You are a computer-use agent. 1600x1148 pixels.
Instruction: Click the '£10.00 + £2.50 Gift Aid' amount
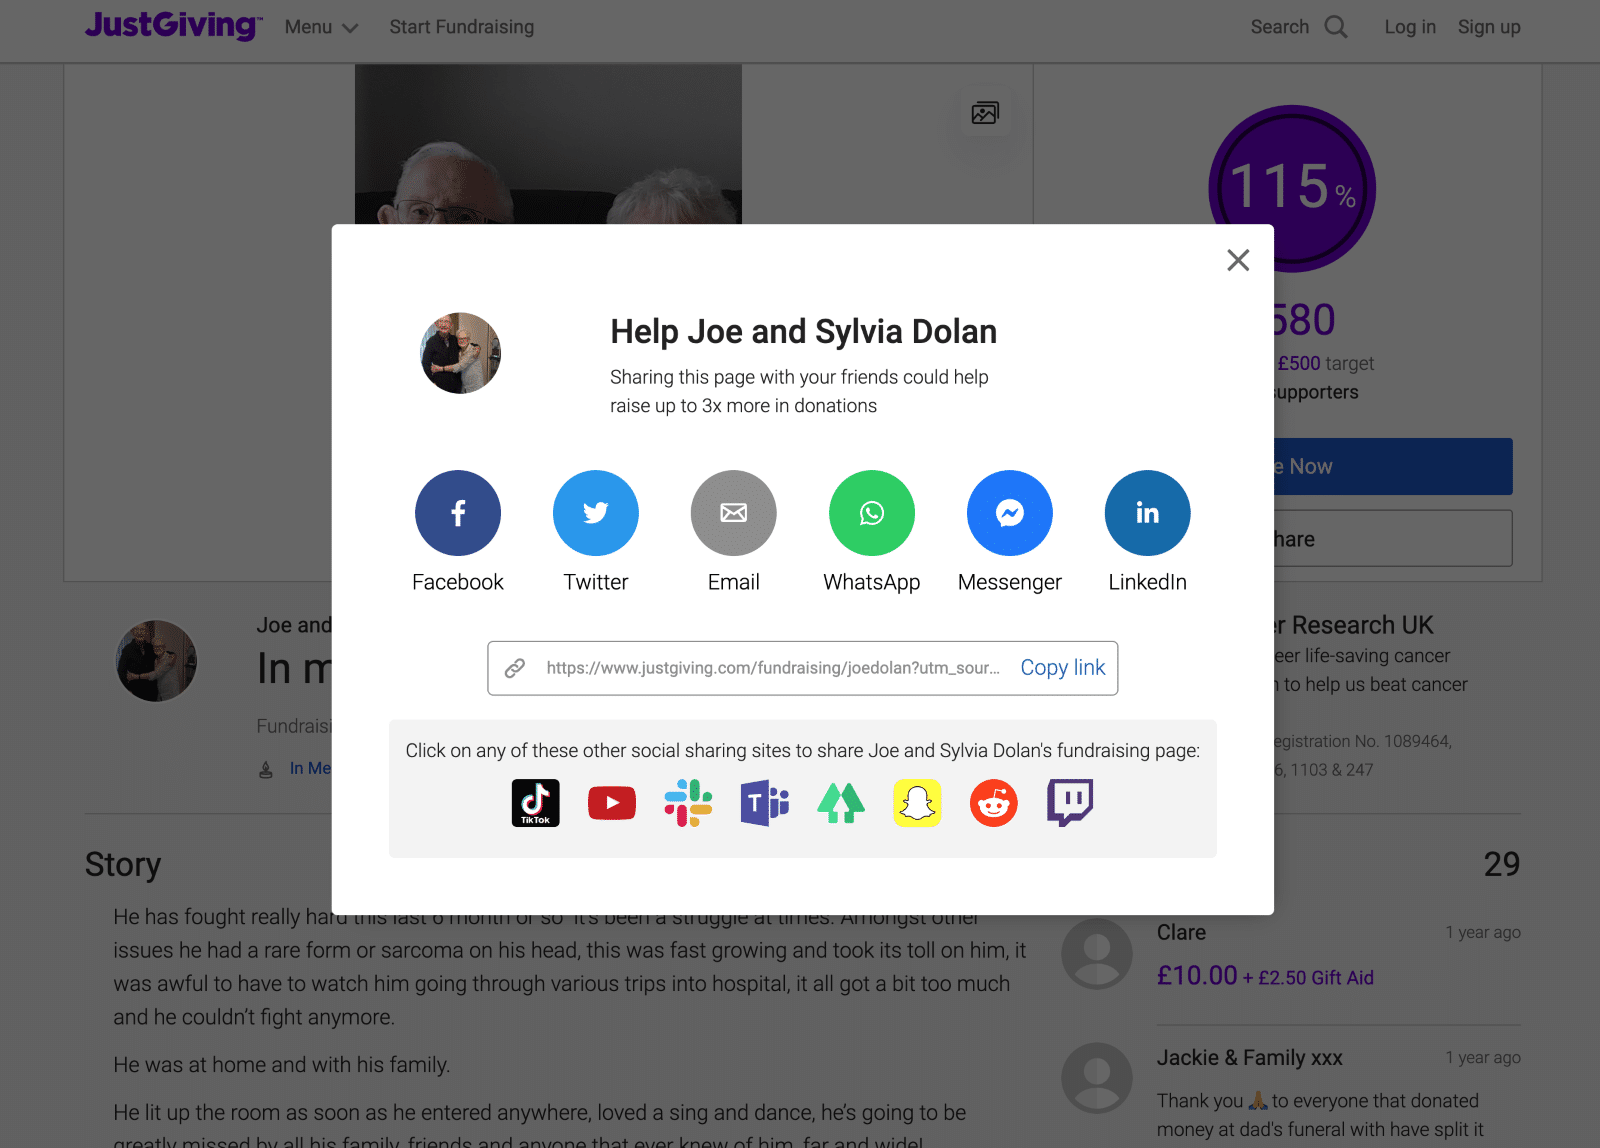(1265, 976)
